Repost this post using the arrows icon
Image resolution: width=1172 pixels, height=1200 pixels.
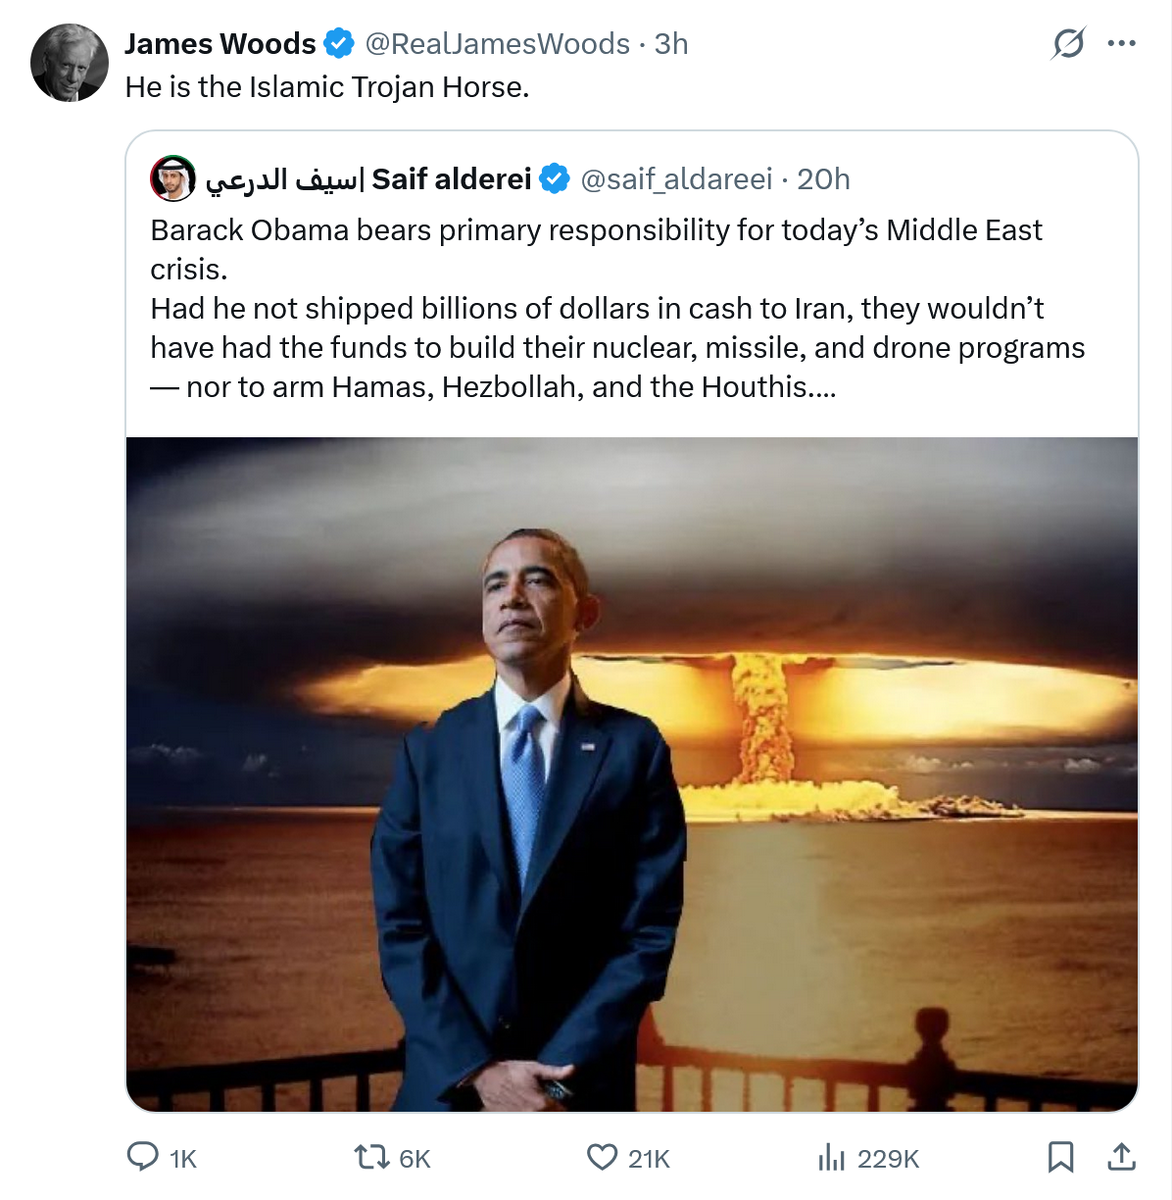372,1157
